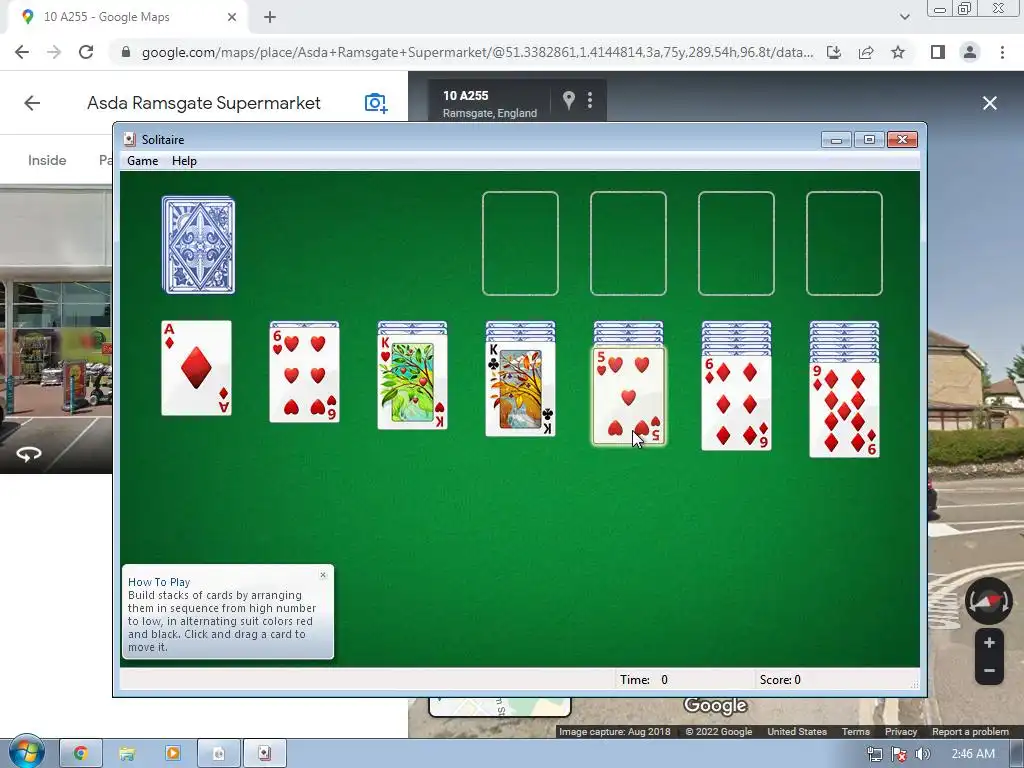Click the URL address bar in Chrome
This screenshot has height=768, width=1024.
[x=477, y=52]
